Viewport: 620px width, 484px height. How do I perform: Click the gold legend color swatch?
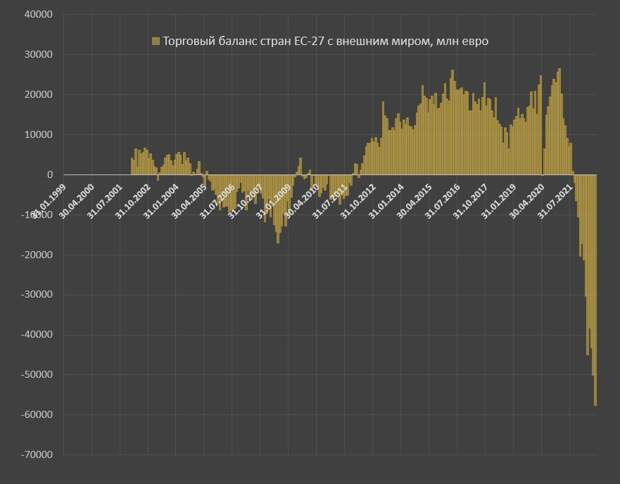pos(155,42)
